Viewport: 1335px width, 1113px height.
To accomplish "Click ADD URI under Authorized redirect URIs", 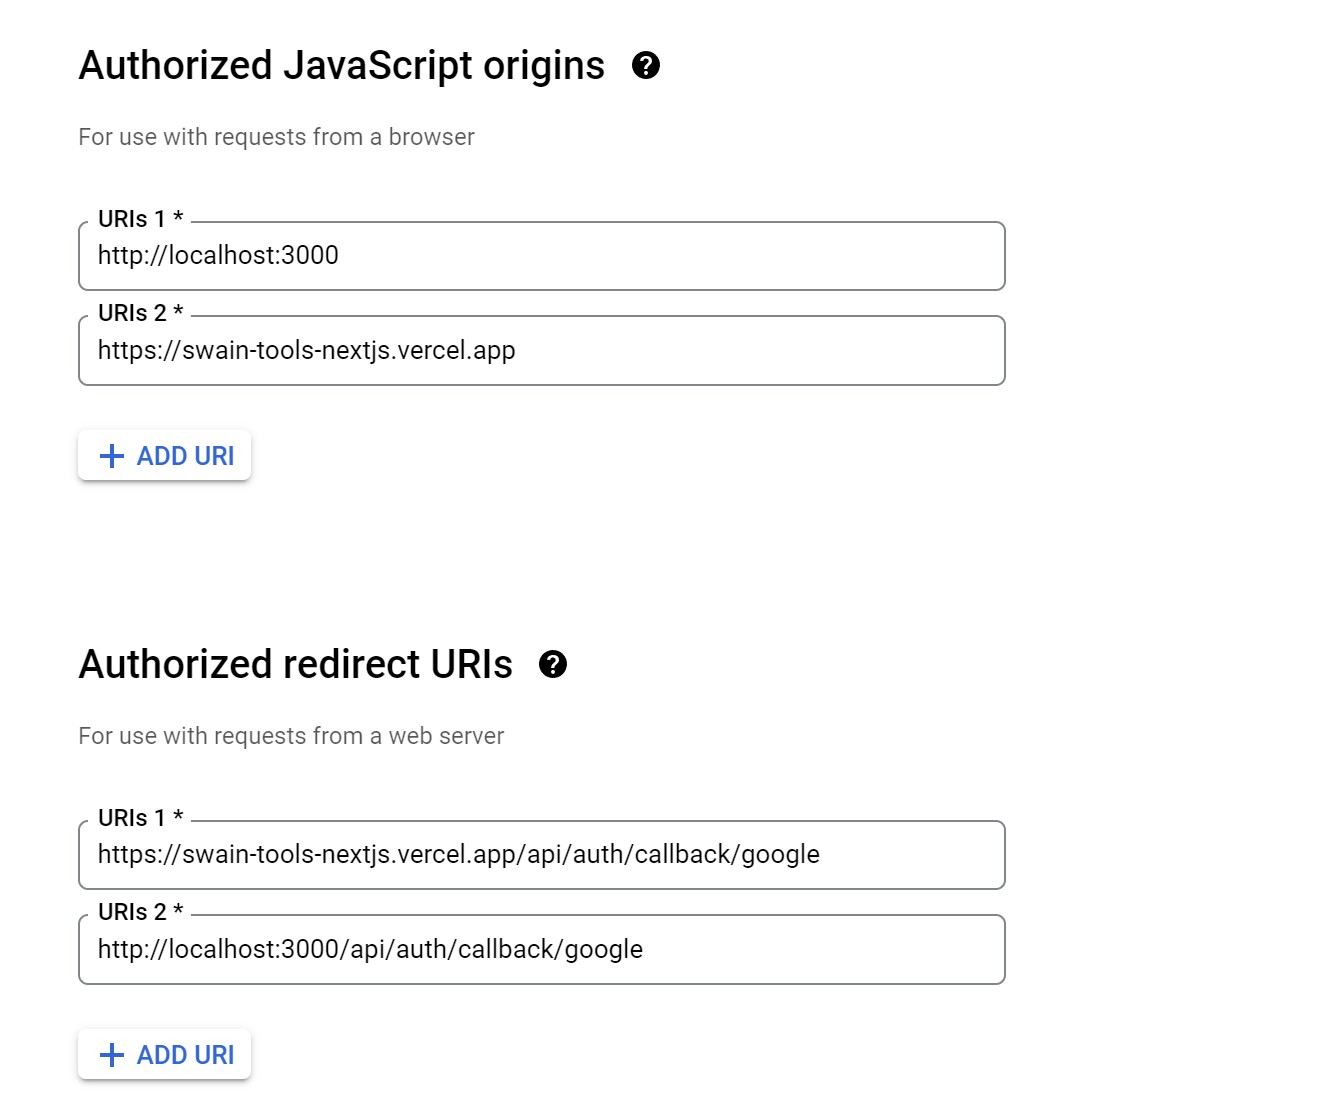I will tap(164, 1055).
